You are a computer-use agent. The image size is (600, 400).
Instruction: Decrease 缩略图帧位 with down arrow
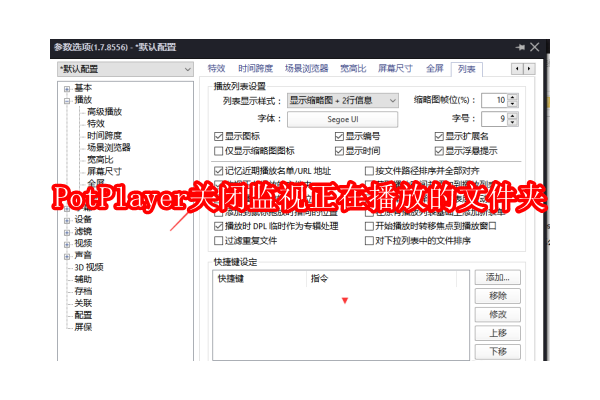click(x=513, y=104)
